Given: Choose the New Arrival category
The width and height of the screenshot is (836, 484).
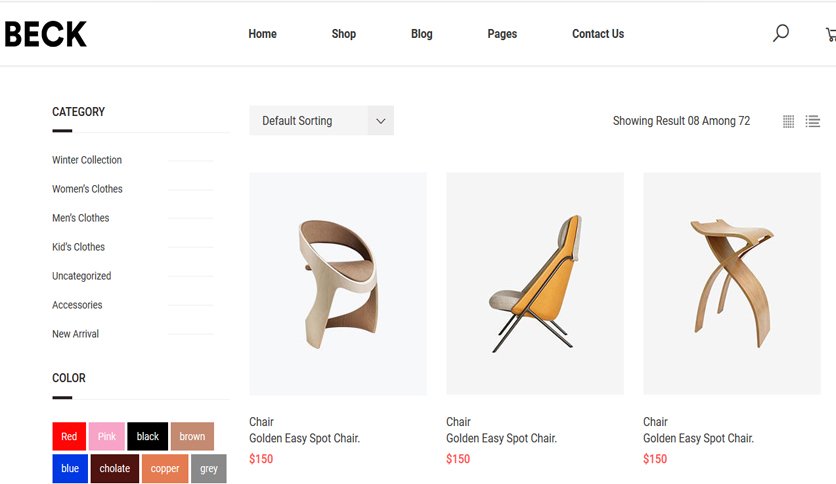Looking at the screenshot, I should click(75, 334).
